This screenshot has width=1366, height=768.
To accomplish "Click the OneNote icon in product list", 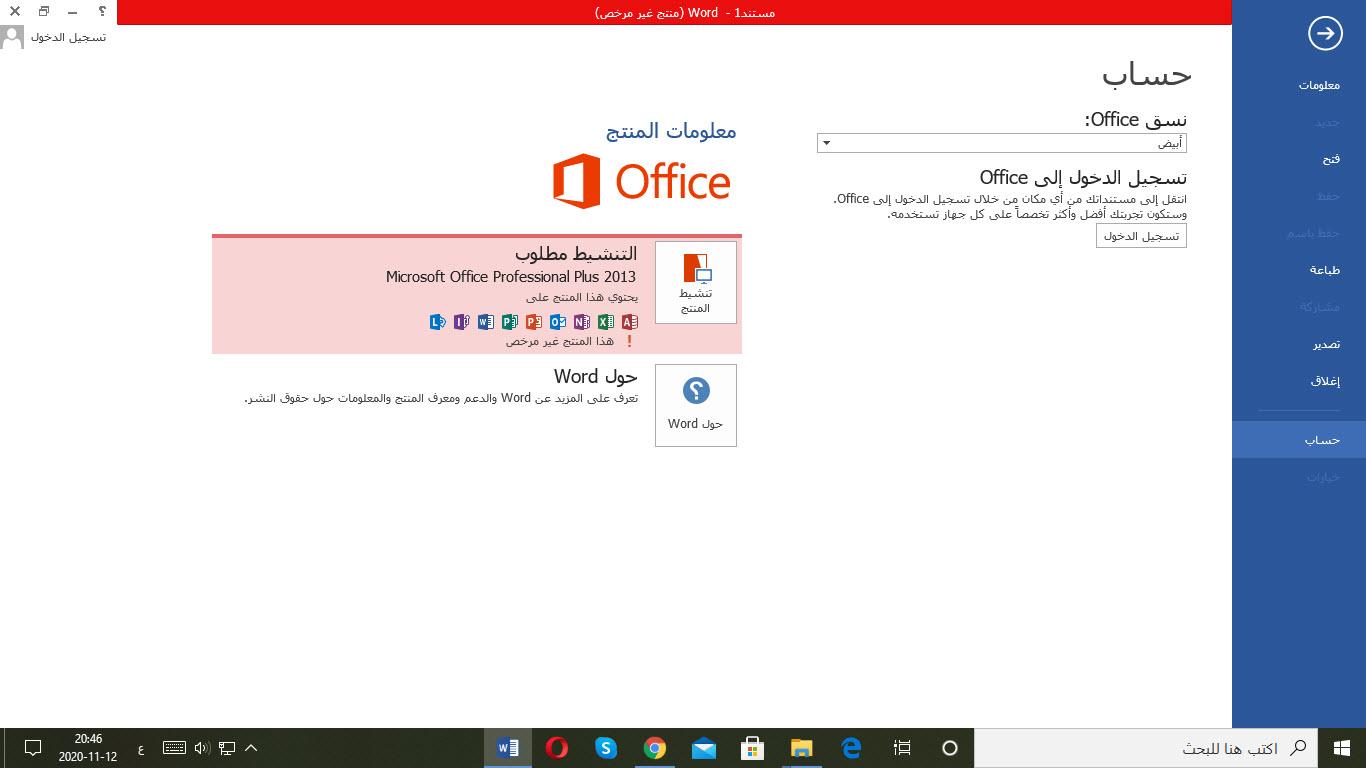I will coord(581,322).
